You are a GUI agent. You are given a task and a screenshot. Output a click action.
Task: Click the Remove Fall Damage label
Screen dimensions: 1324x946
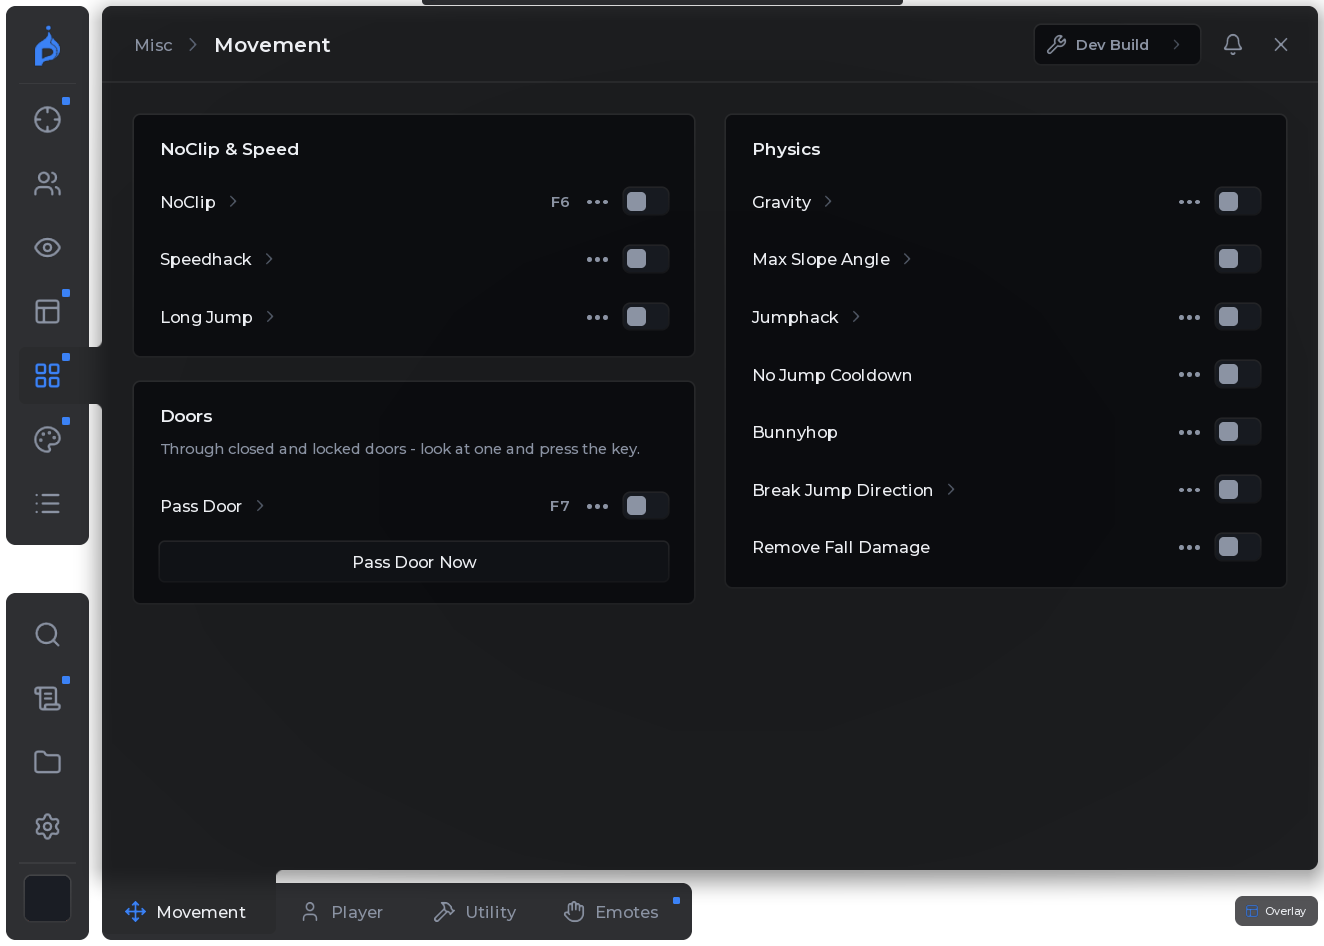tap(841, 547)
